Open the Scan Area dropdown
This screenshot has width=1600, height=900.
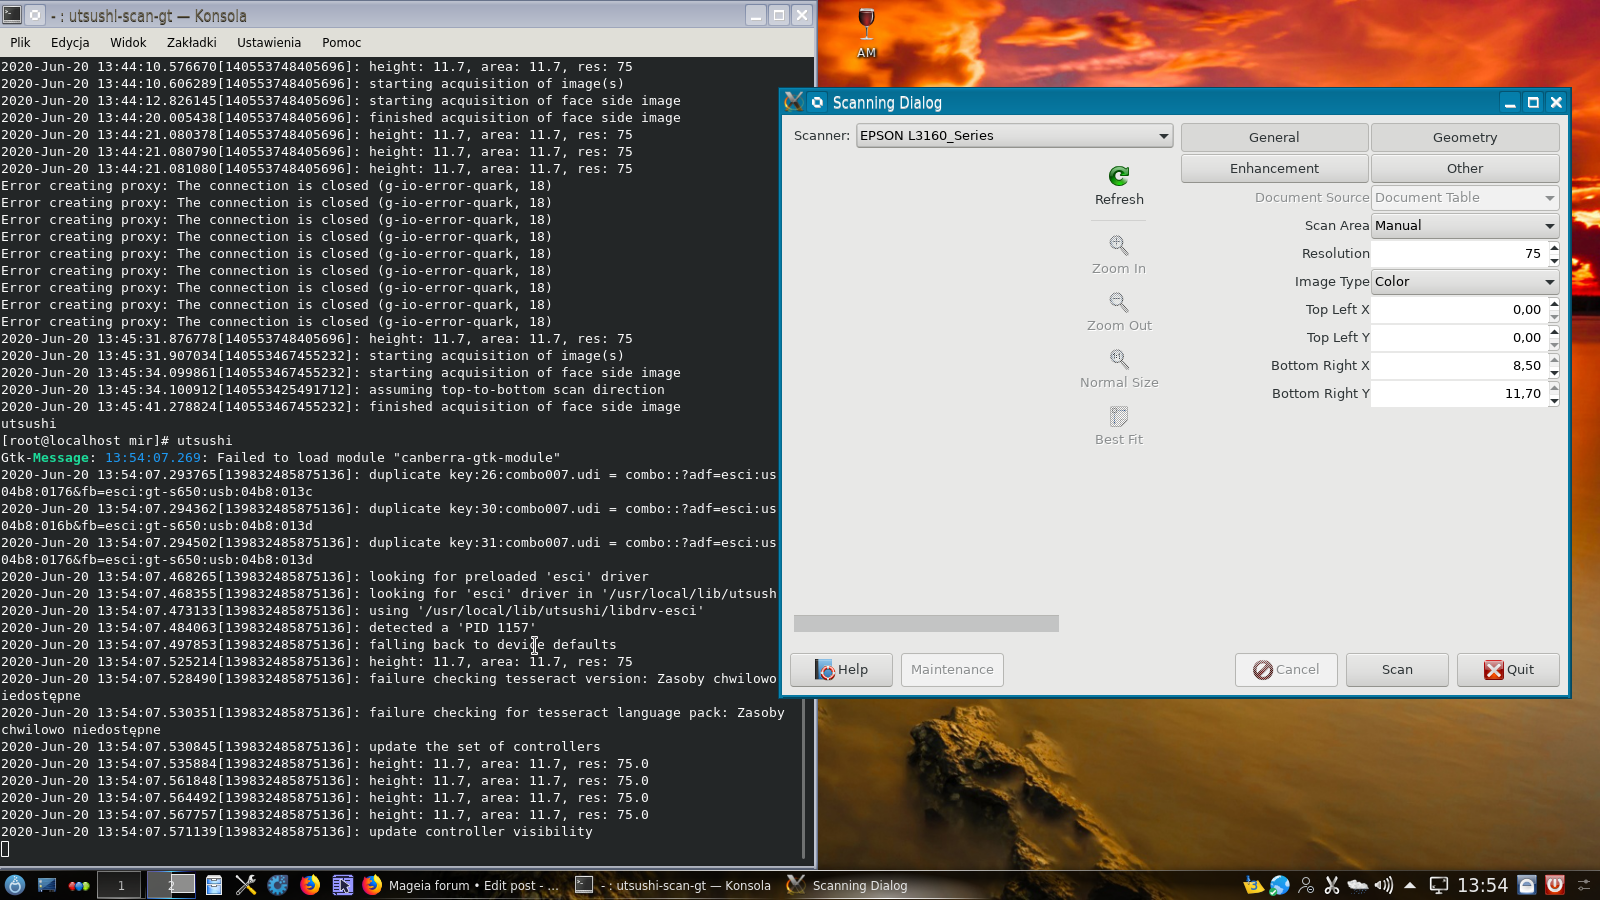[1465, 226]
